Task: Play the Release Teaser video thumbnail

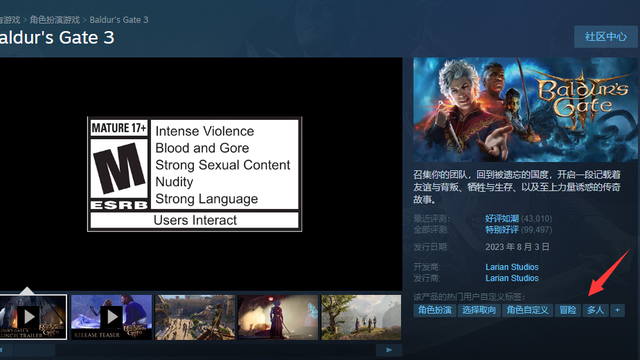Action: pos(111,317)
